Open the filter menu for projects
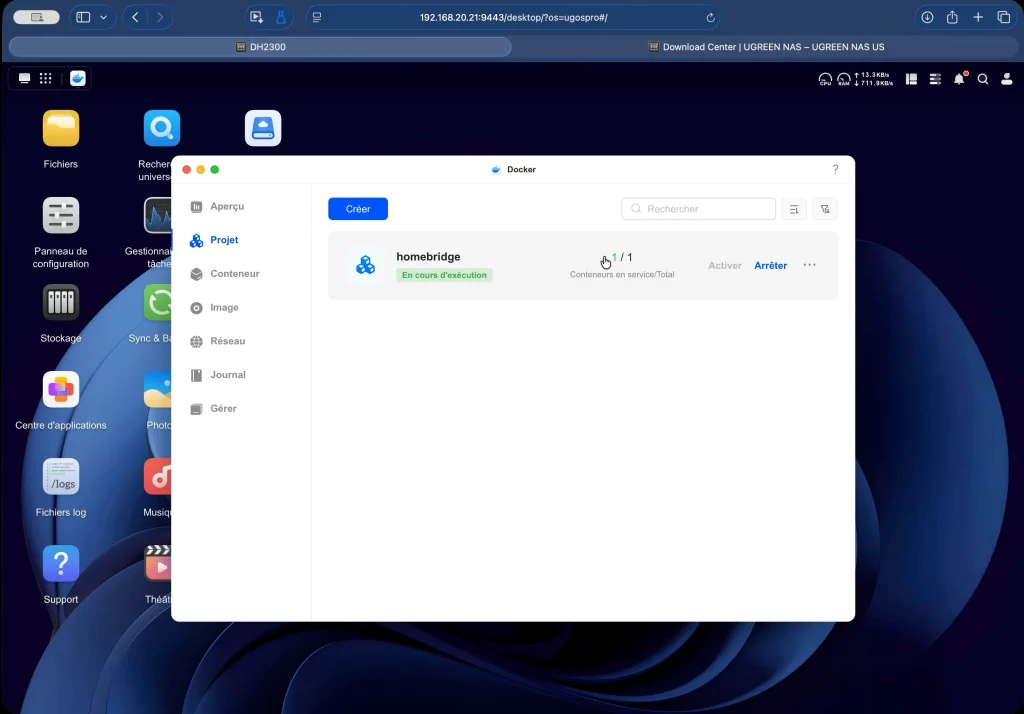This screenshot has width=1024, height=714. pos(825,209)
